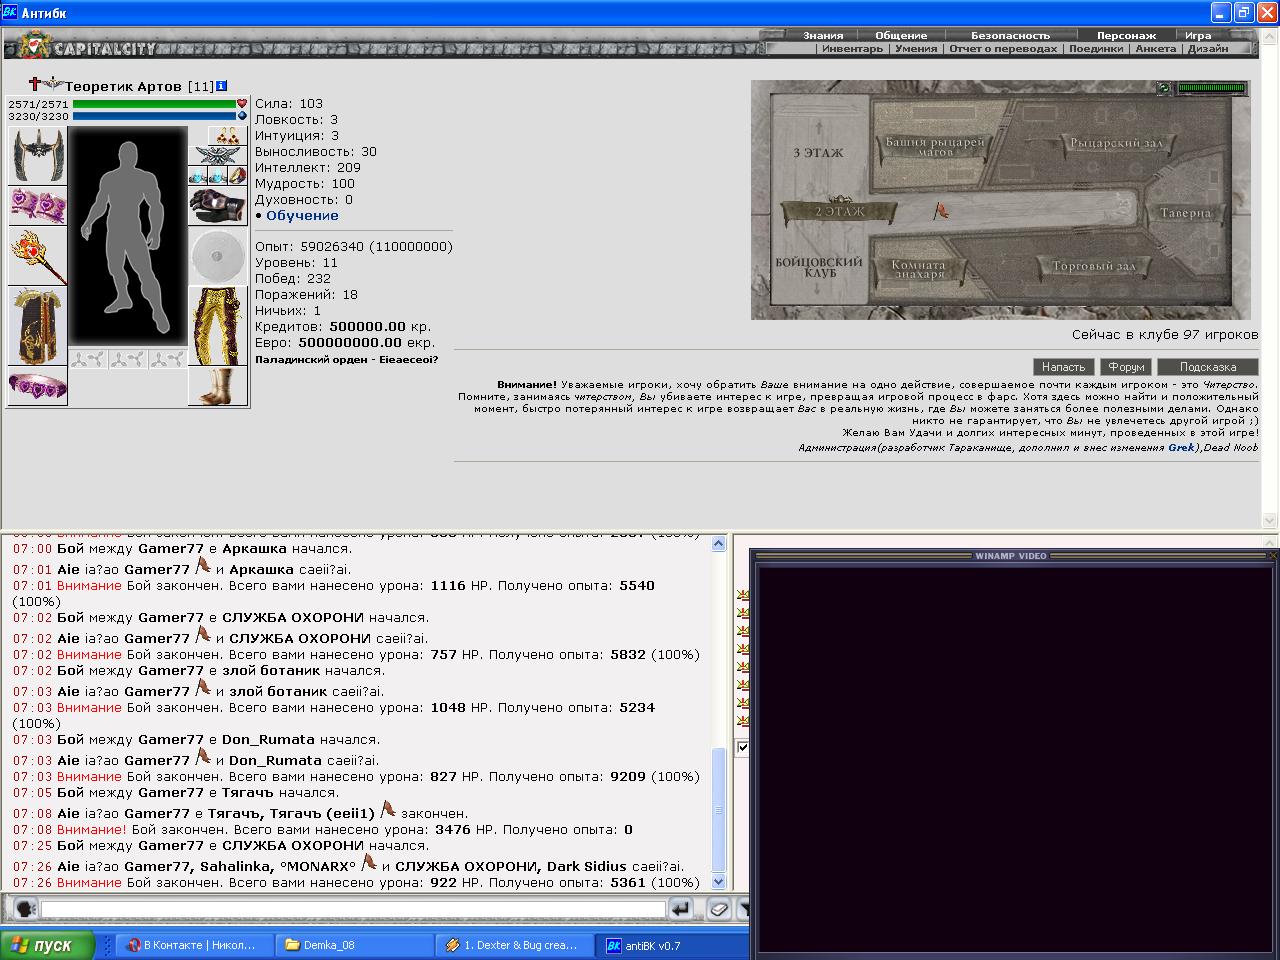
Task: Click the chat smiley head icon
Action: pos(25,908)
